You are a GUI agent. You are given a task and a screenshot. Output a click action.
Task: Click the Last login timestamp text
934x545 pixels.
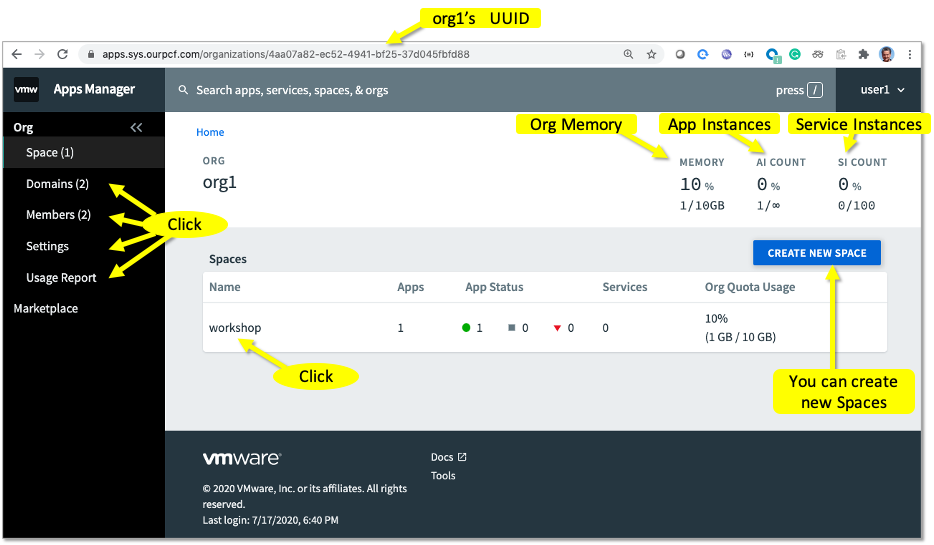point(270,520)
